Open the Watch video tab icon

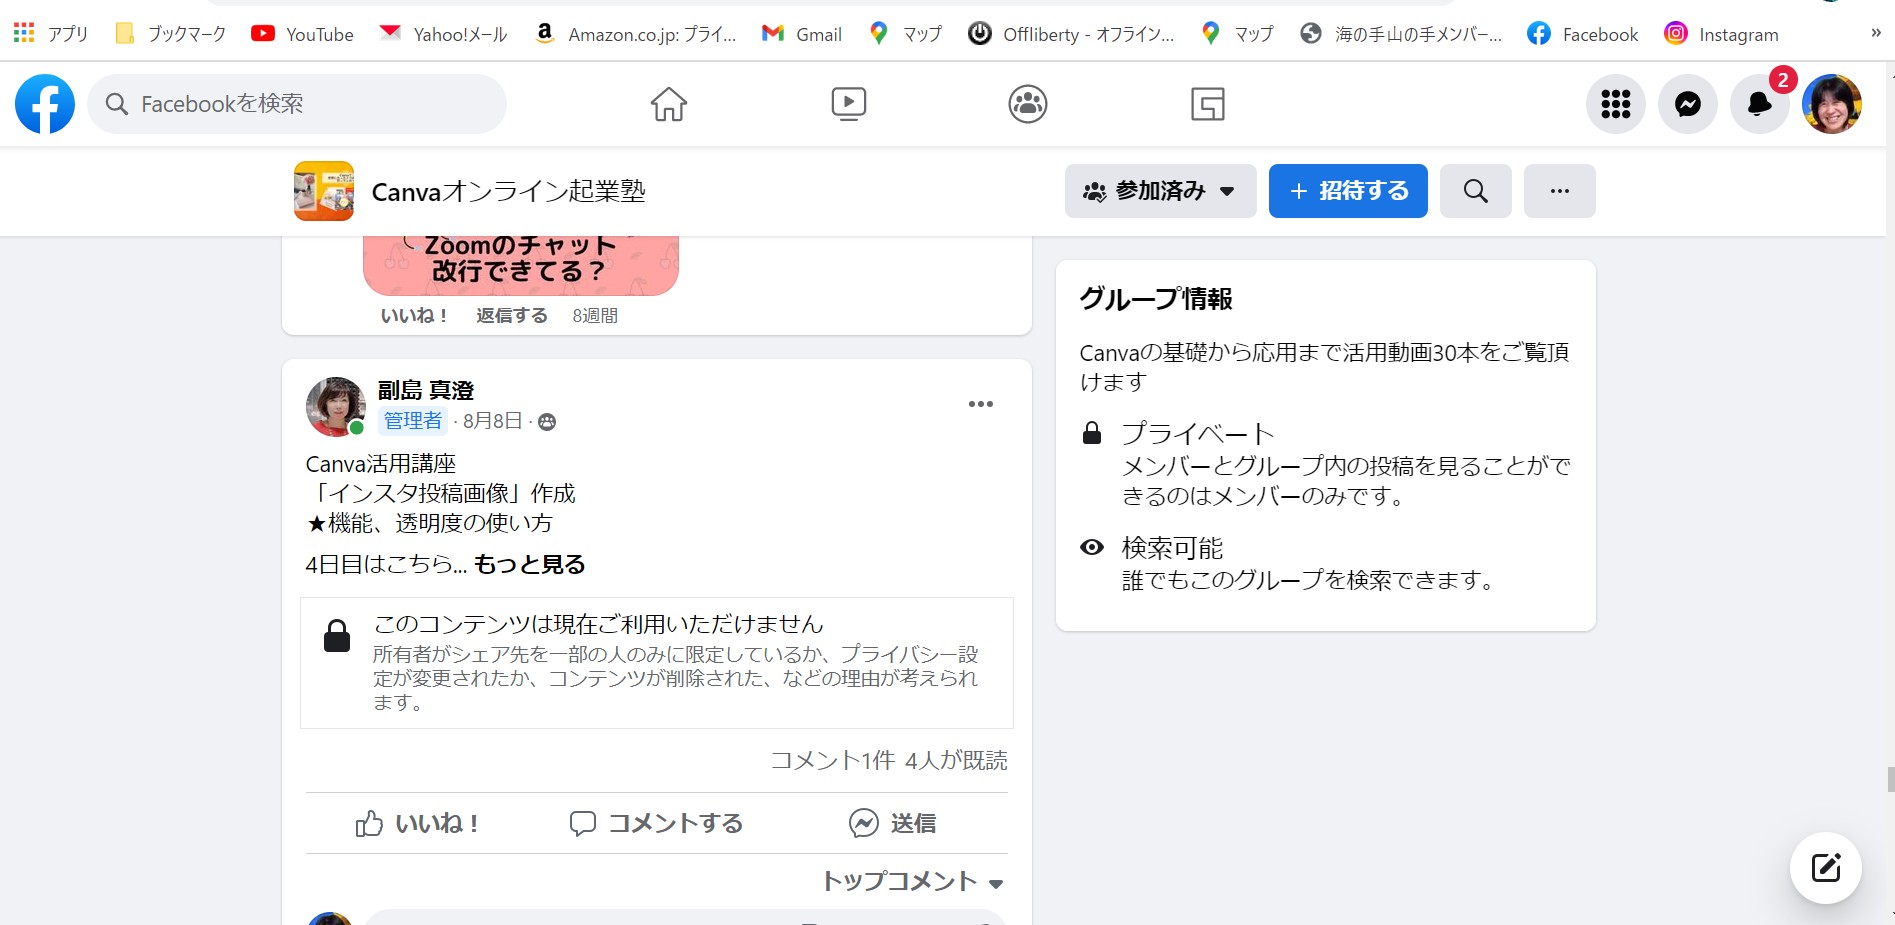click(x=849, y=104)
